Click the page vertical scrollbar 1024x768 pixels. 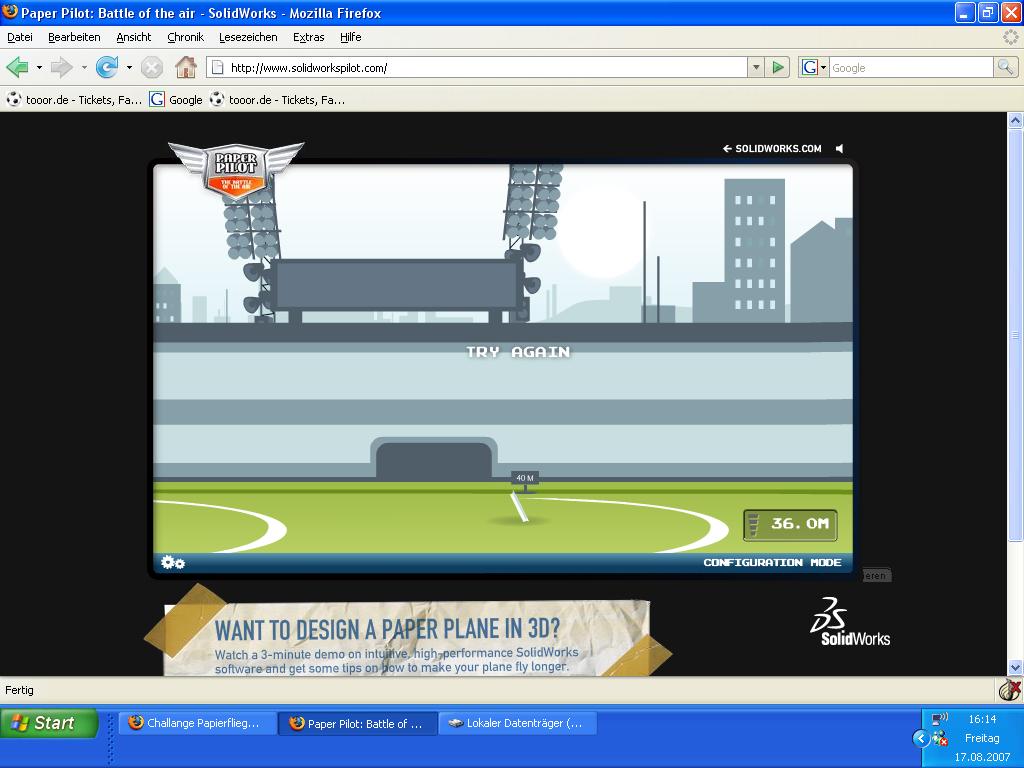(x=1015, y=400)
